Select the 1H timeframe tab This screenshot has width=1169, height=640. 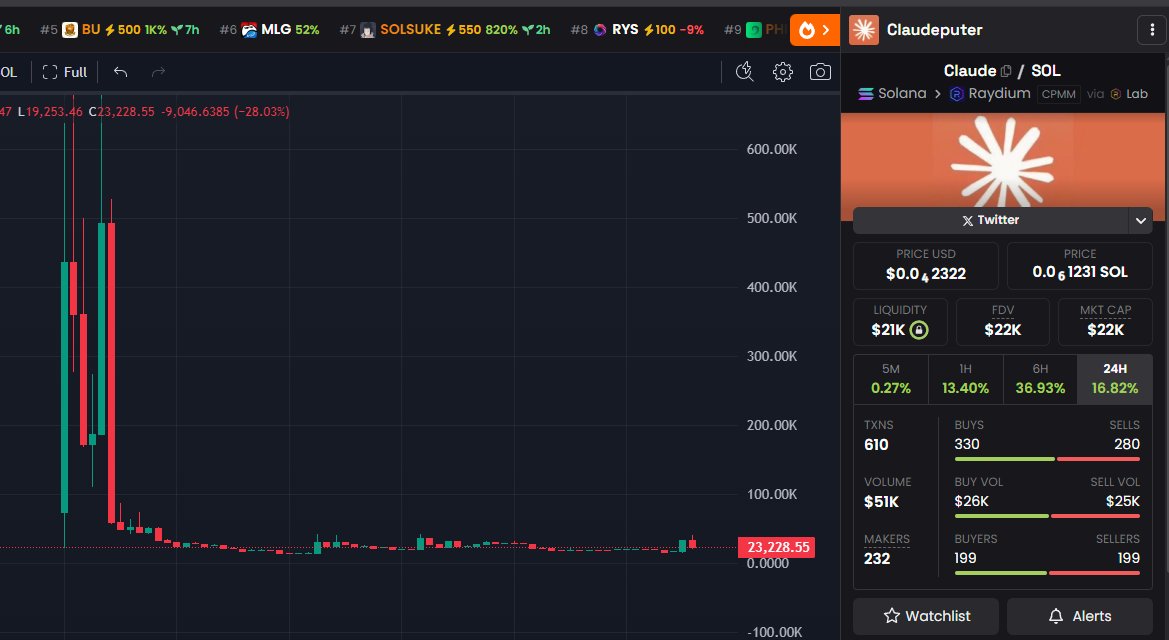(x=965, y=379)
